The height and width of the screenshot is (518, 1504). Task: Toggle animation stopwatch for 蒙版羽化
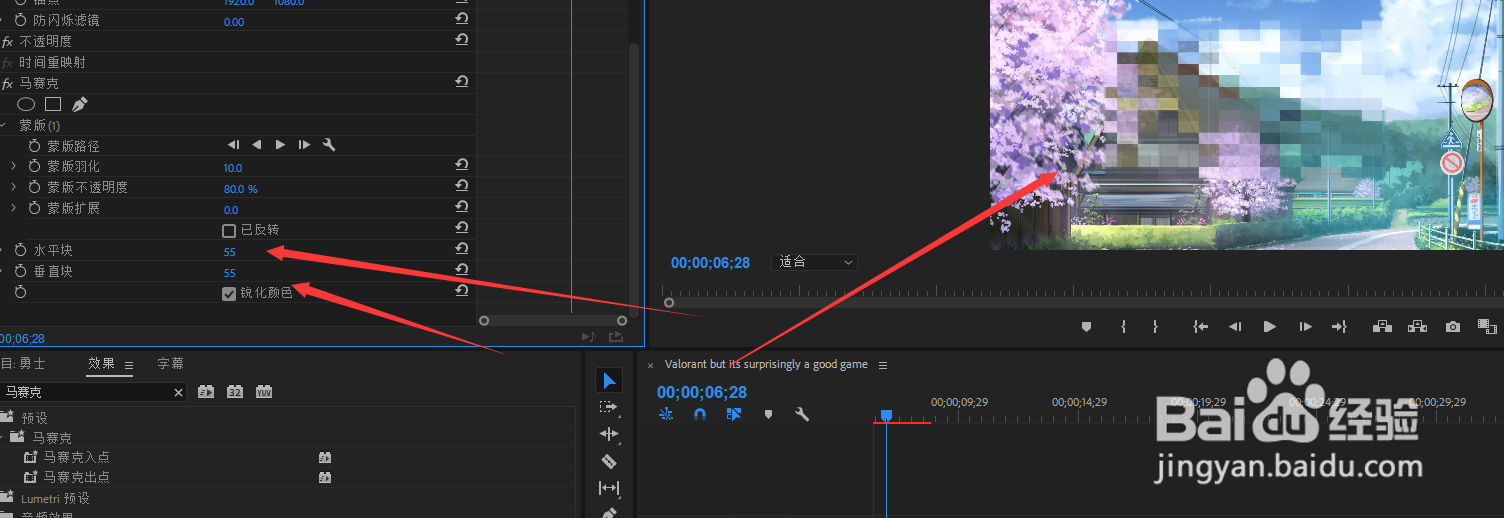click(34, 166)
